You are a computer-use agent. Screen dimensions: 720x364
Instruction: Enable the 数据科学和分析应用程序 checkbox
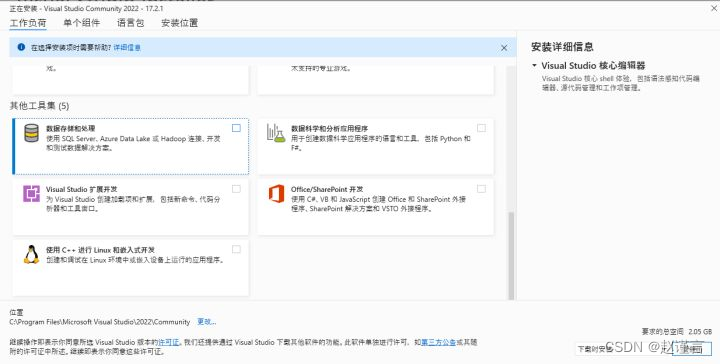pos(481,128)
